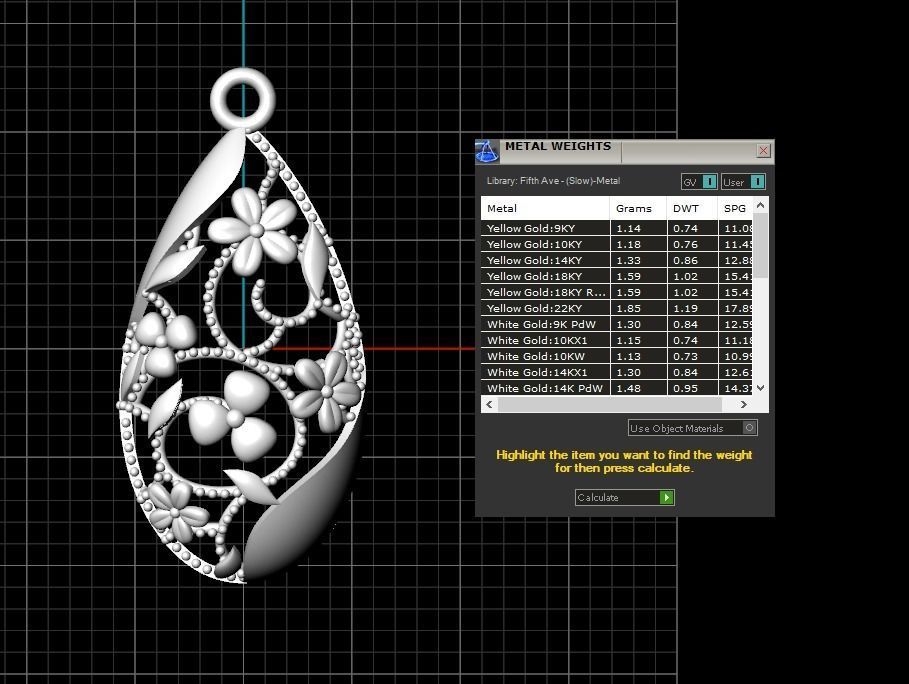Click the Calculate button
Image resolution: width=909 pixels, height=684 pixels.
(624, 497)
